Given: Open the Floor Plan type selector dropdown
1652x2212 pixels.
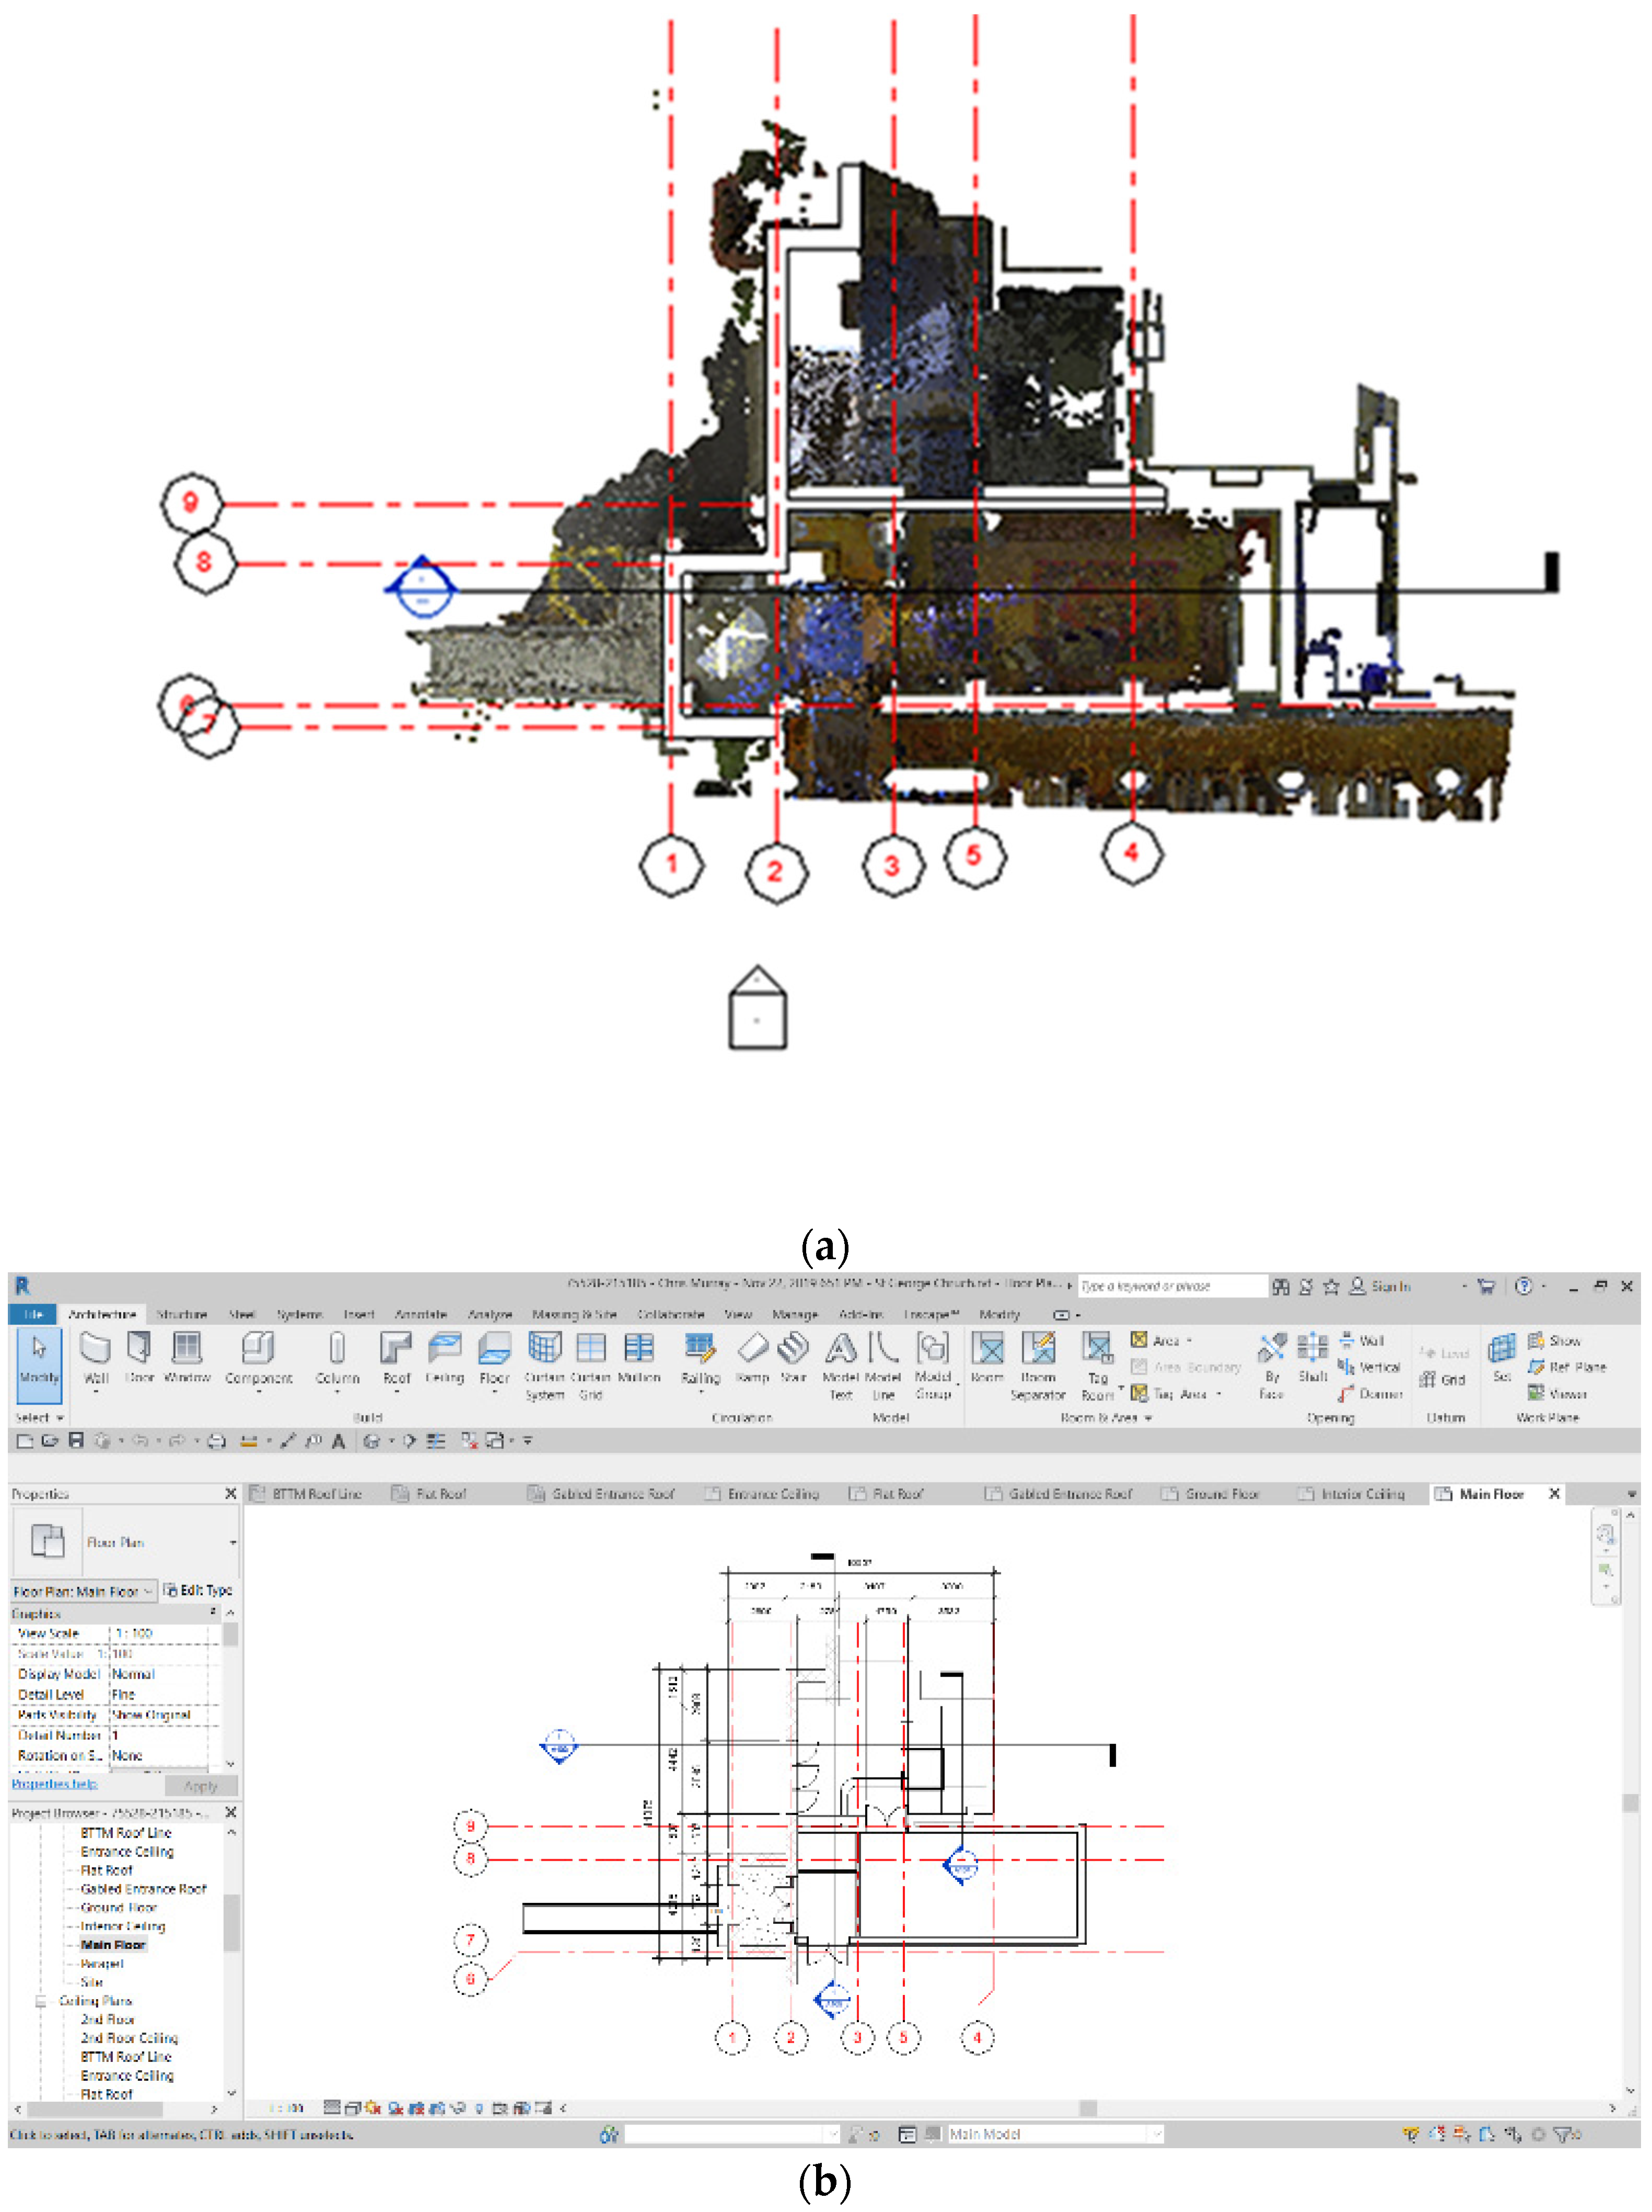Looking at the screenshot, I should pos(232,1542).
